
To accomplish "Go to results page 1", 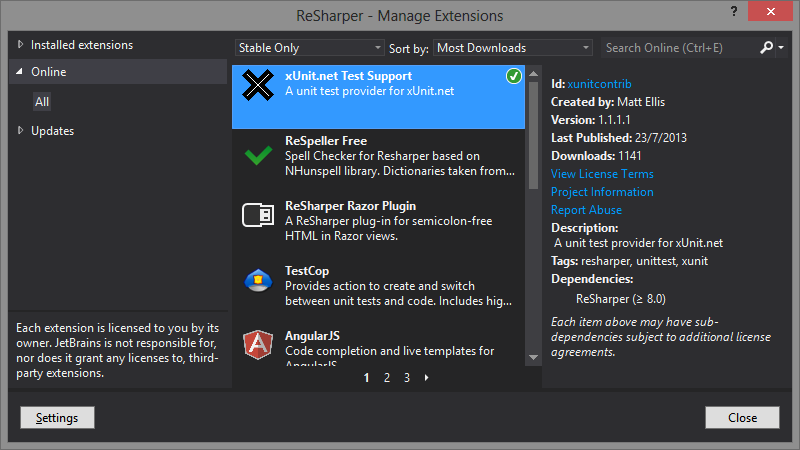I will 366,378.
